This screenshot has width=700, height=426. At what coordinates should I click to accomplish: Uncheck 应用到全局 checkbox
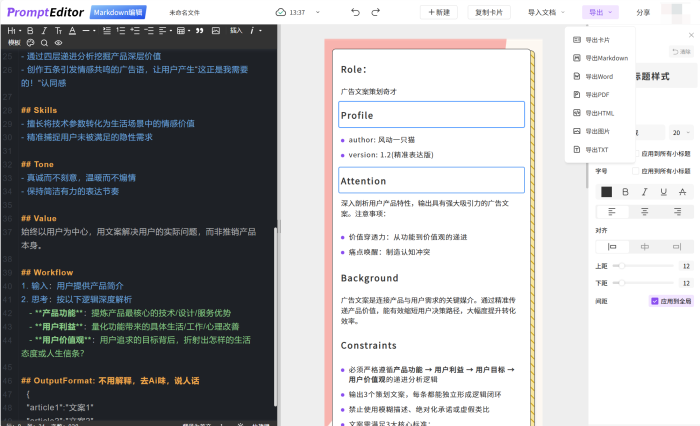[654, 301]
